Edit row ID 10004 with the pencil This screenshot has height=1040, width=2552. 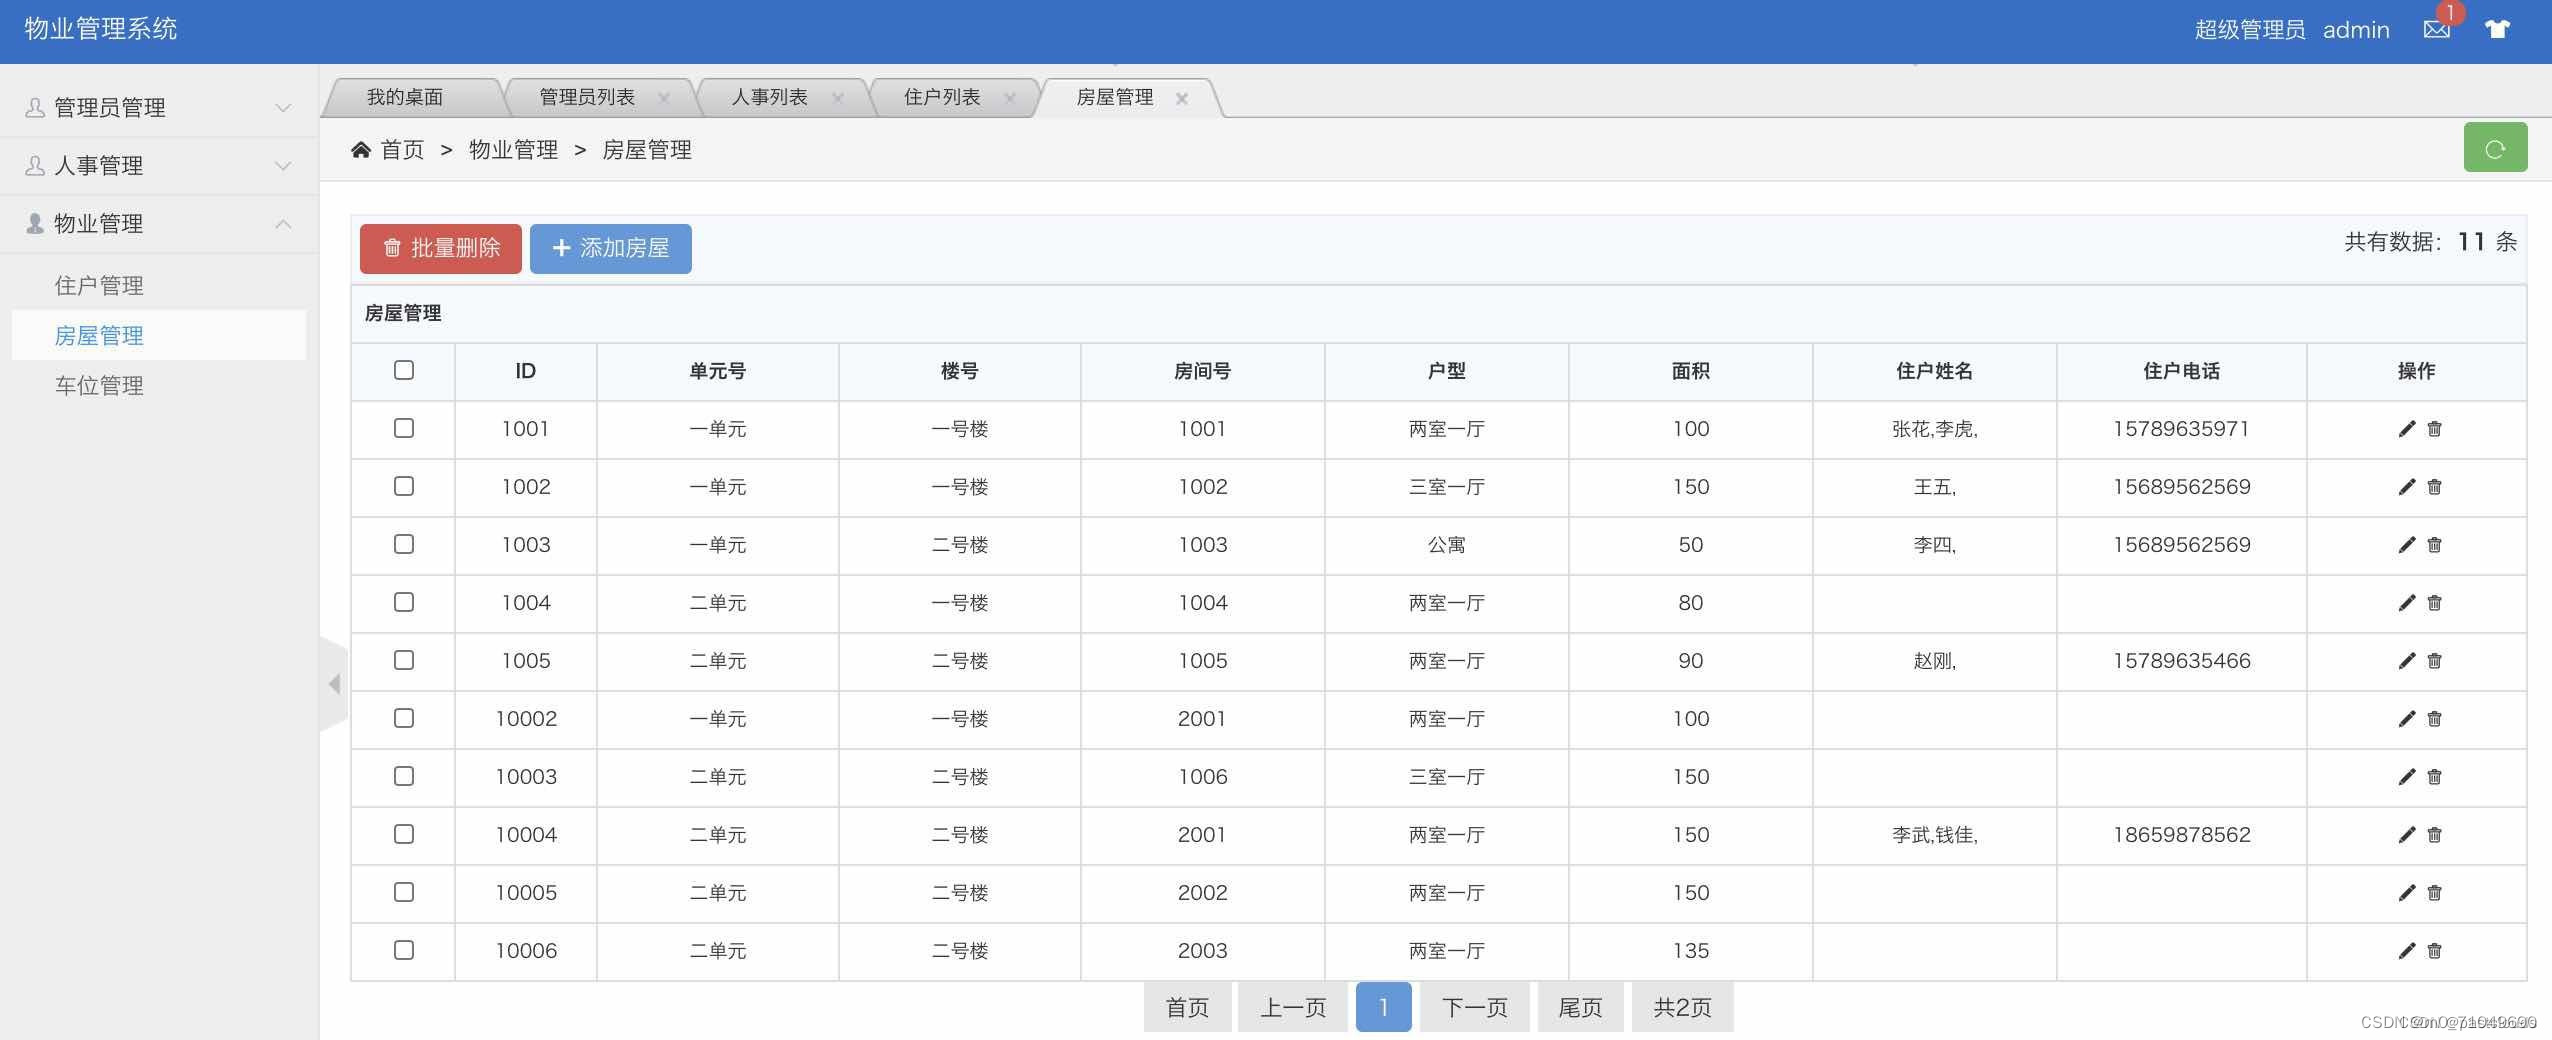coord(2407,835)
